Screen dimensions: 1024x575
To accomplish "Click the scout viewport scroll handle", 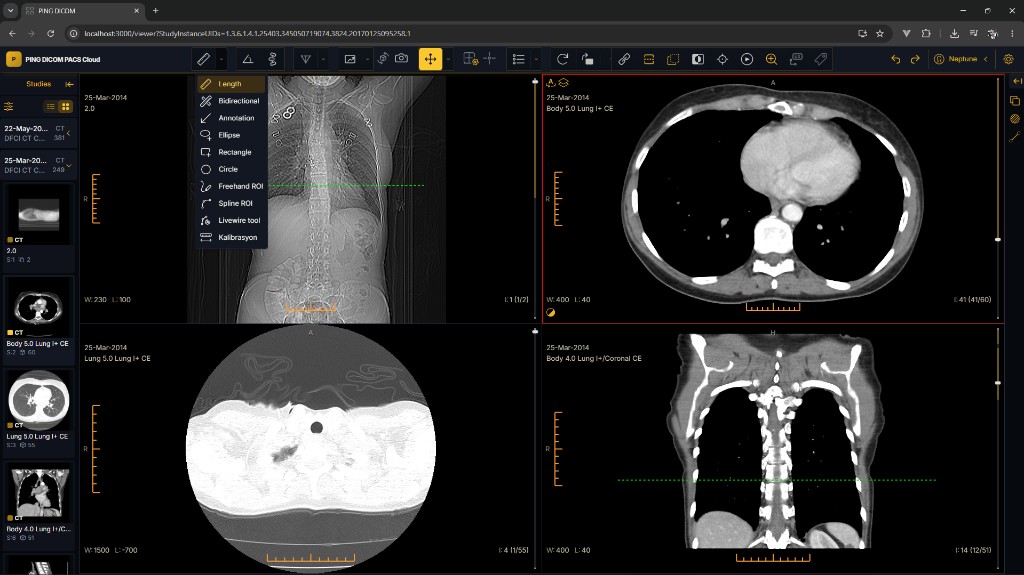I will 535,82.
